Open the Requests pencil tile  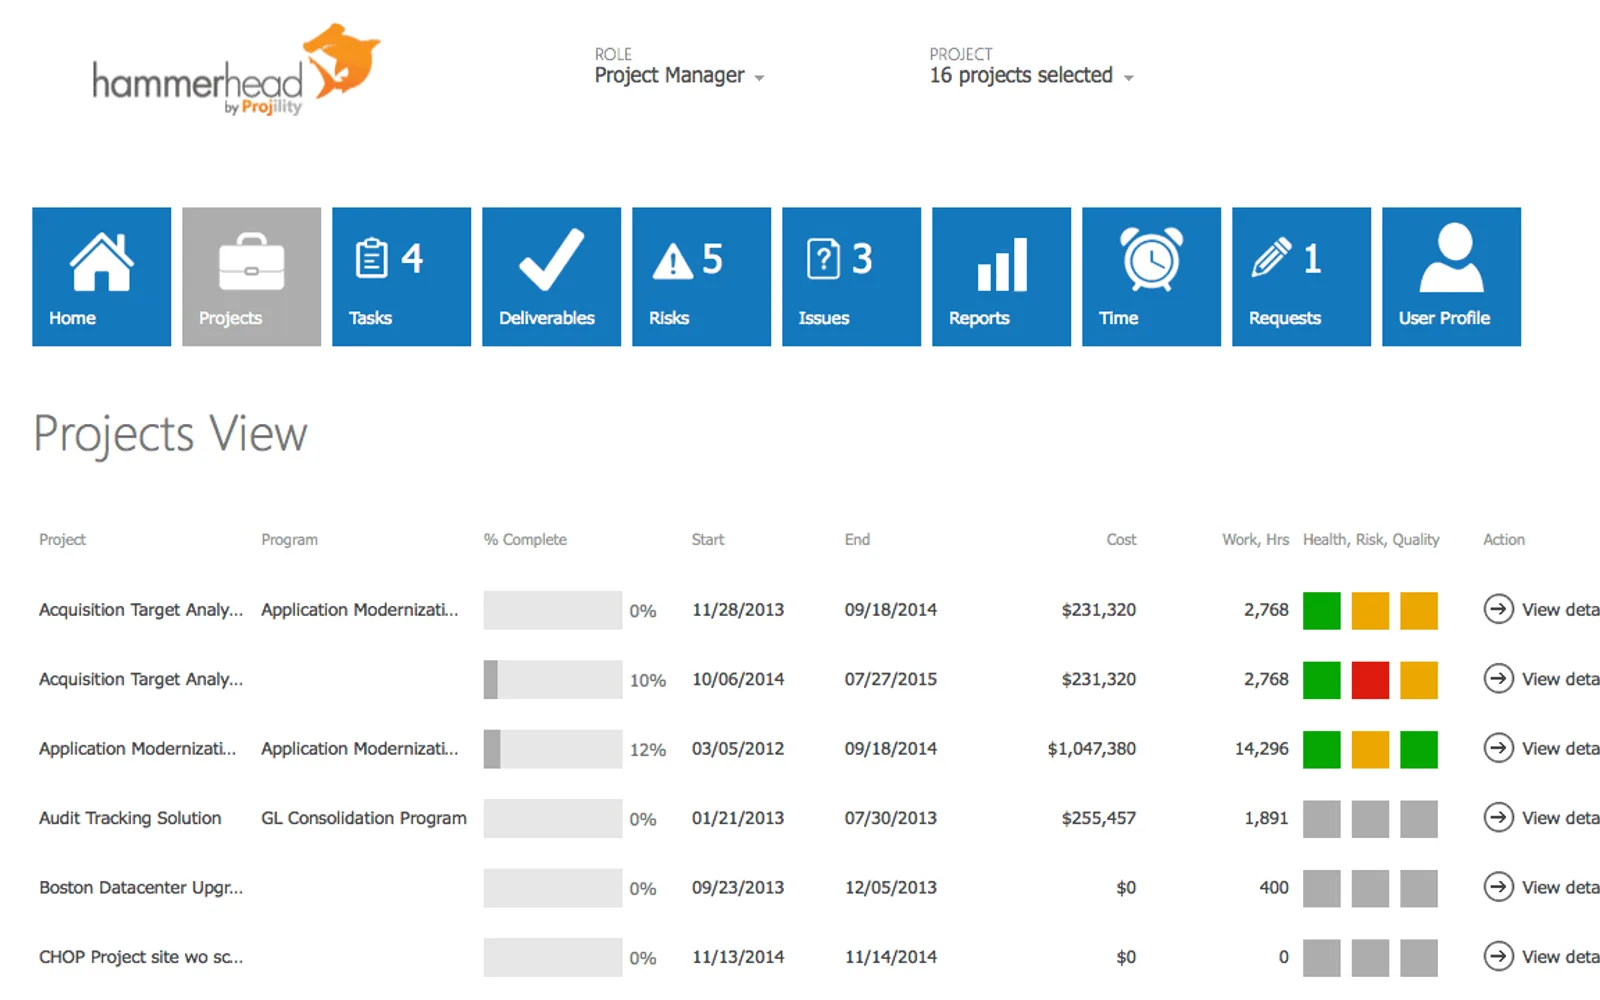(x=1301, y=277)
